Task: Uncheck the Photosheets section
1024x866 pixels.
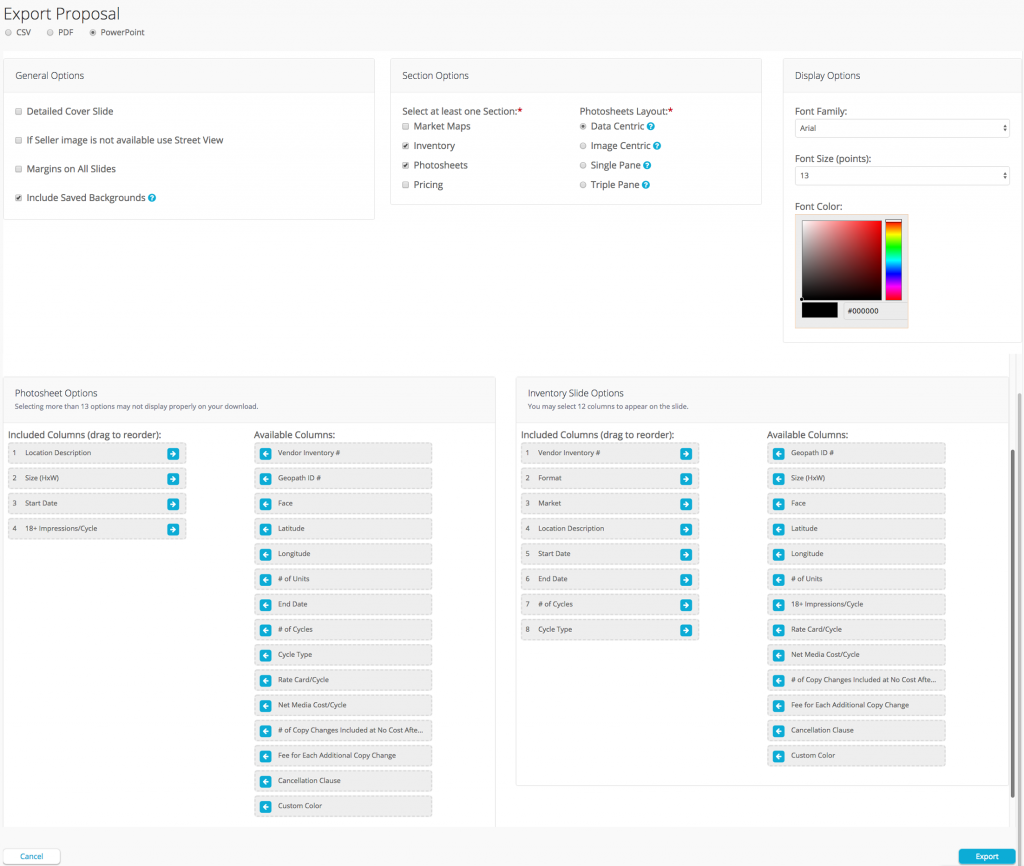Action: pos(406,166)
